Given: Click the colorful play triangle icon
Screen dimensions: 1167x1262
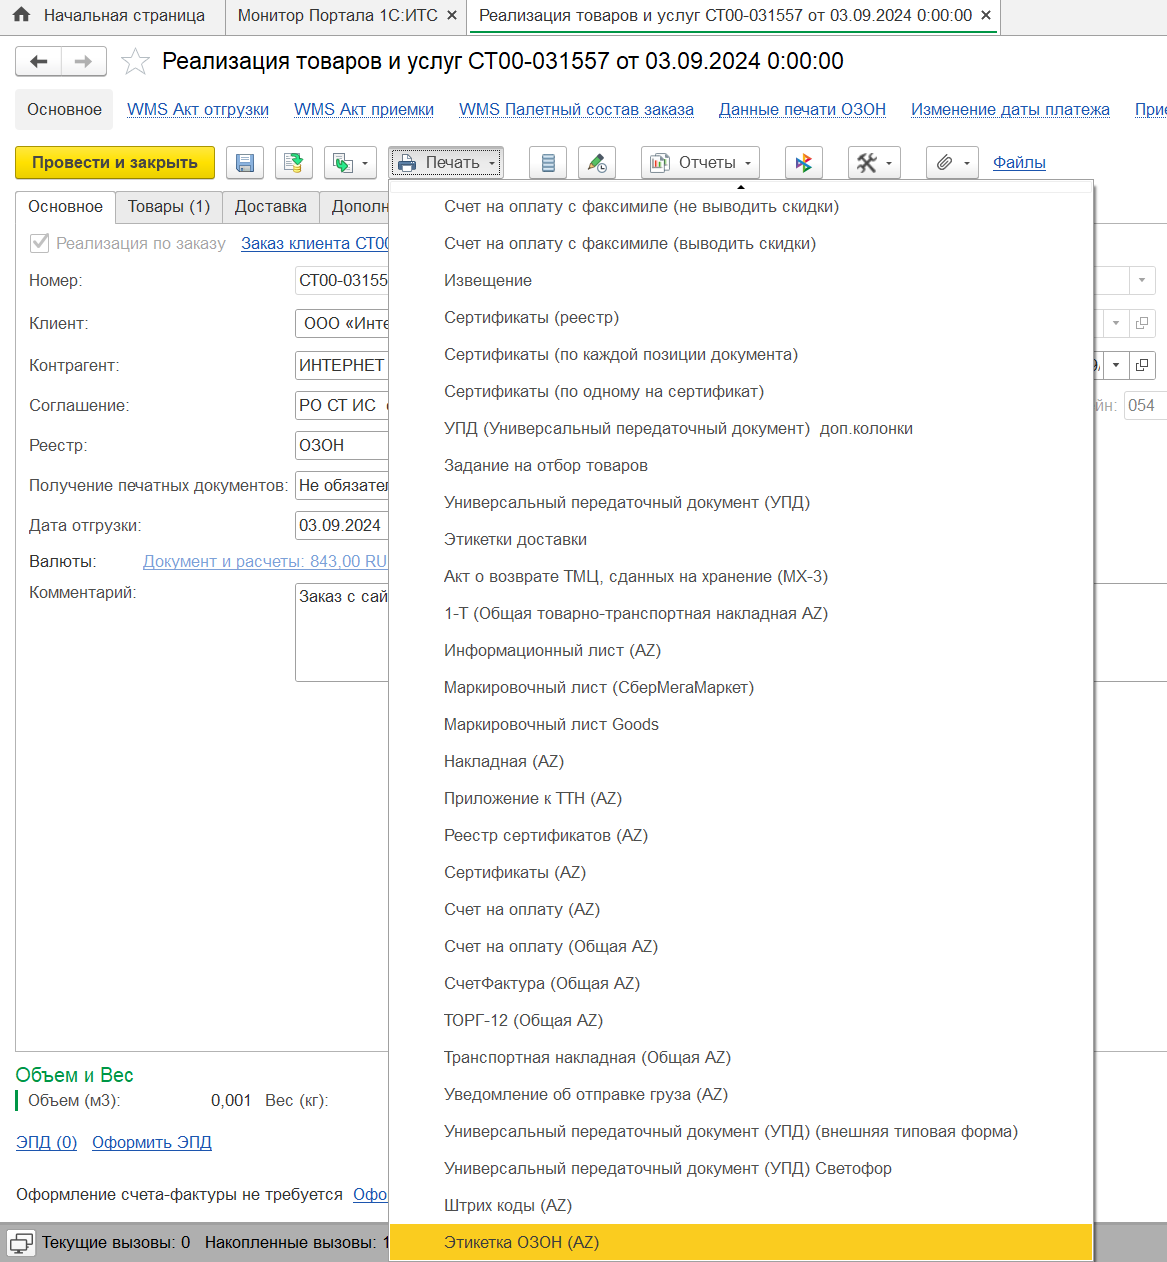Looking at the screenshot, I should (x=804, y=163).
